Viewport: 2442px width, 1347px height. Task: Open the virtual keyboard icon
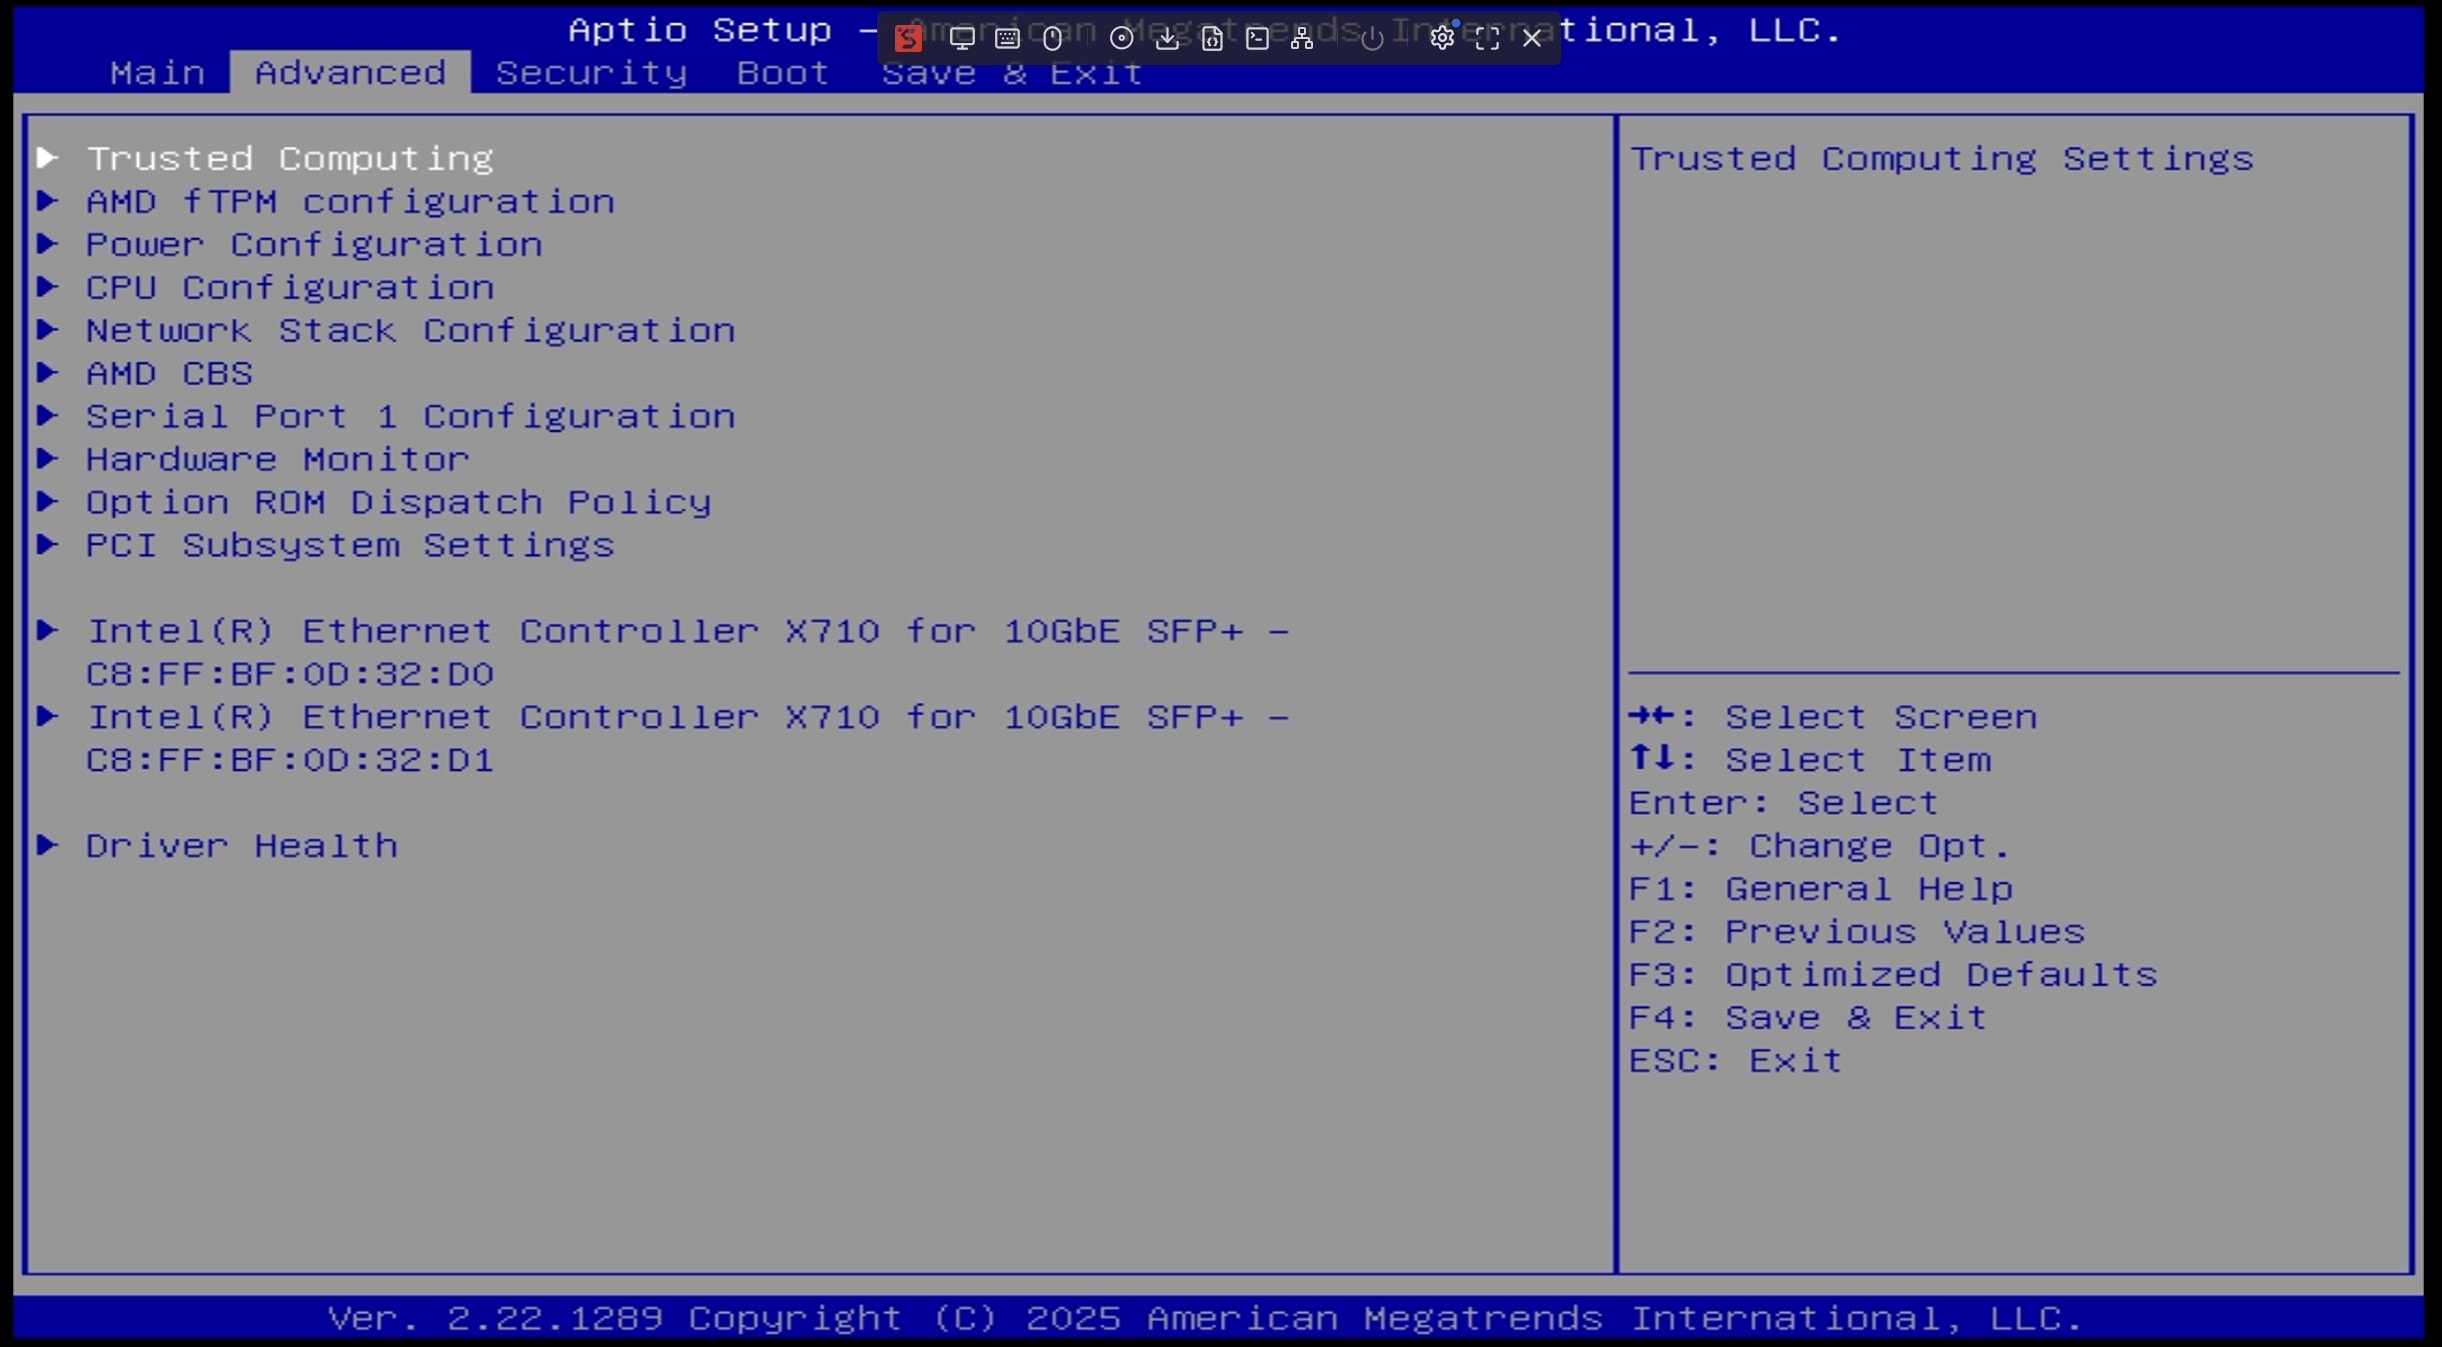click(1007, 38)
